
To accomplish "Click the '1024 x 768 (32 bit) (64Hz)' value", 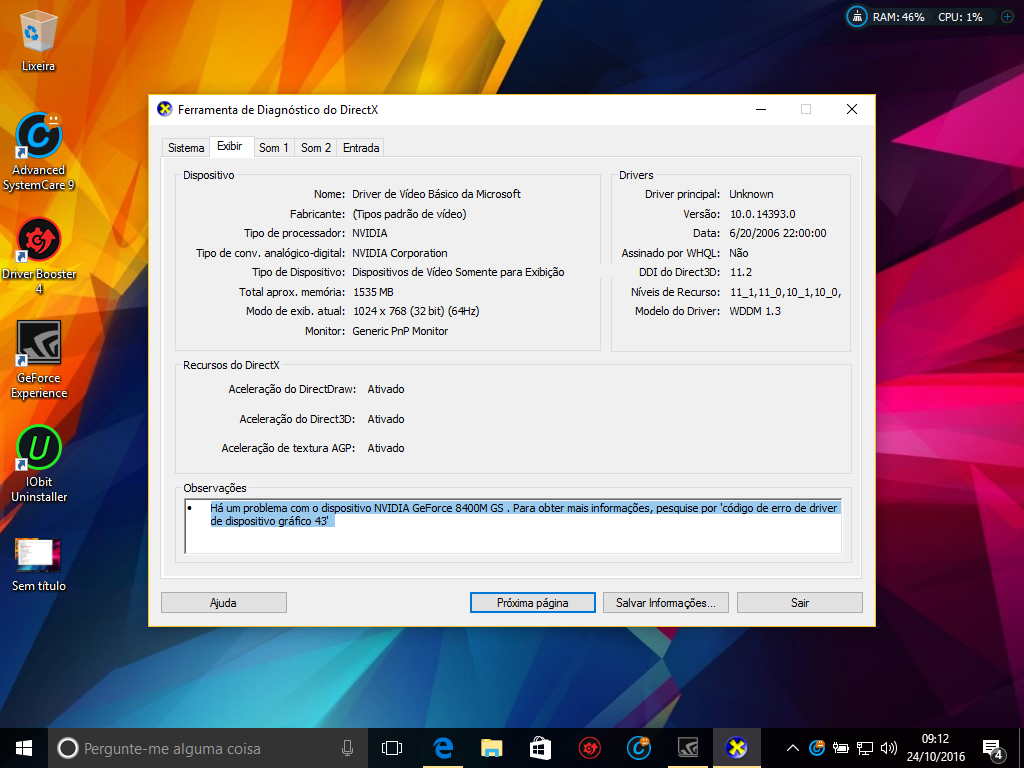I will pyautogui.click(x=416, y=312).
